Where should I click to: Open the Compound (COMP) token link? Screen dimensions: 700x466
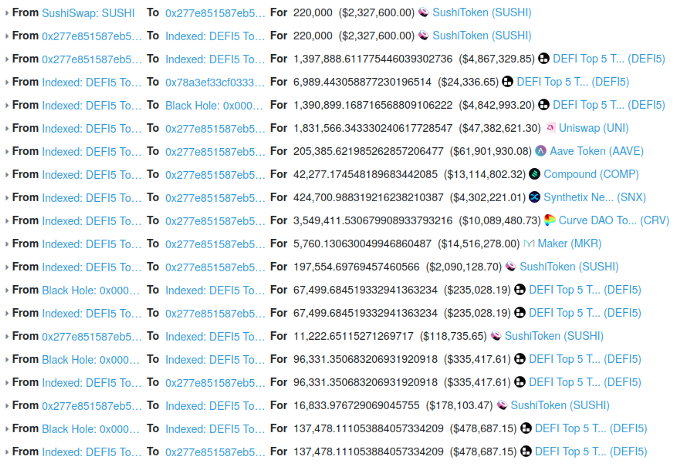591,175
